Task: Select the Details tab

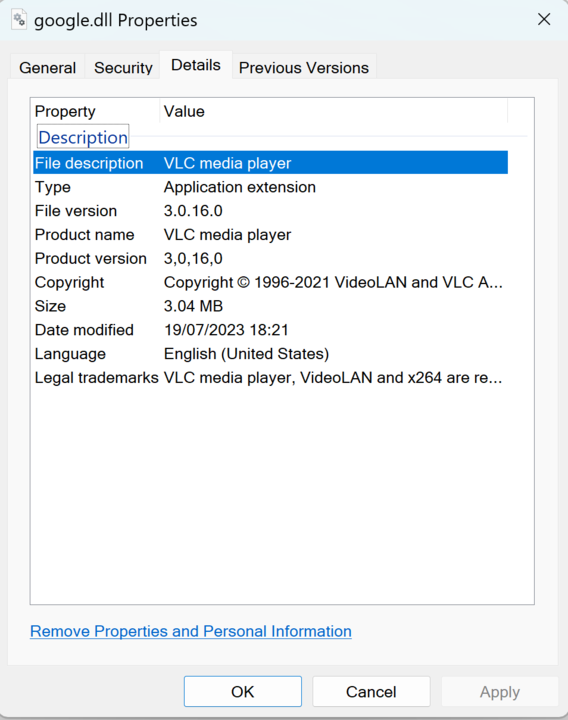Action: (196, 65)
